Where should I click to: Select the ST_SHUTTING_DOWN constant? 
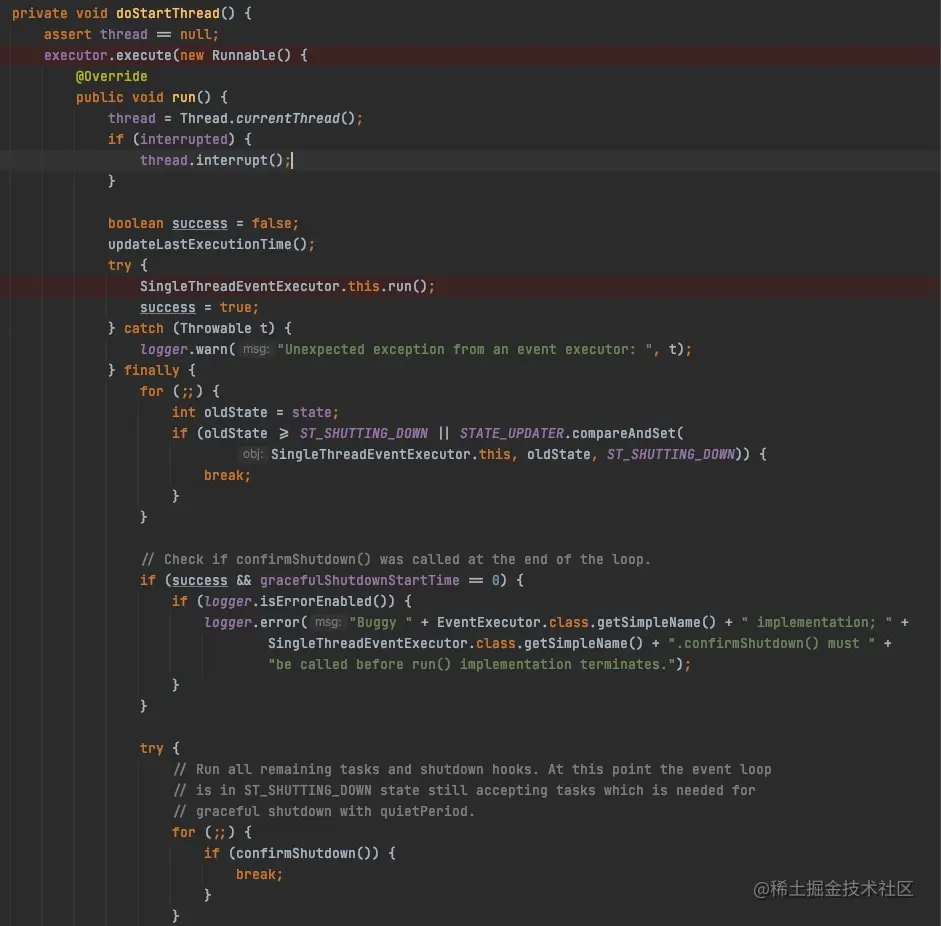pyautogui.click(x=362, y=433)
